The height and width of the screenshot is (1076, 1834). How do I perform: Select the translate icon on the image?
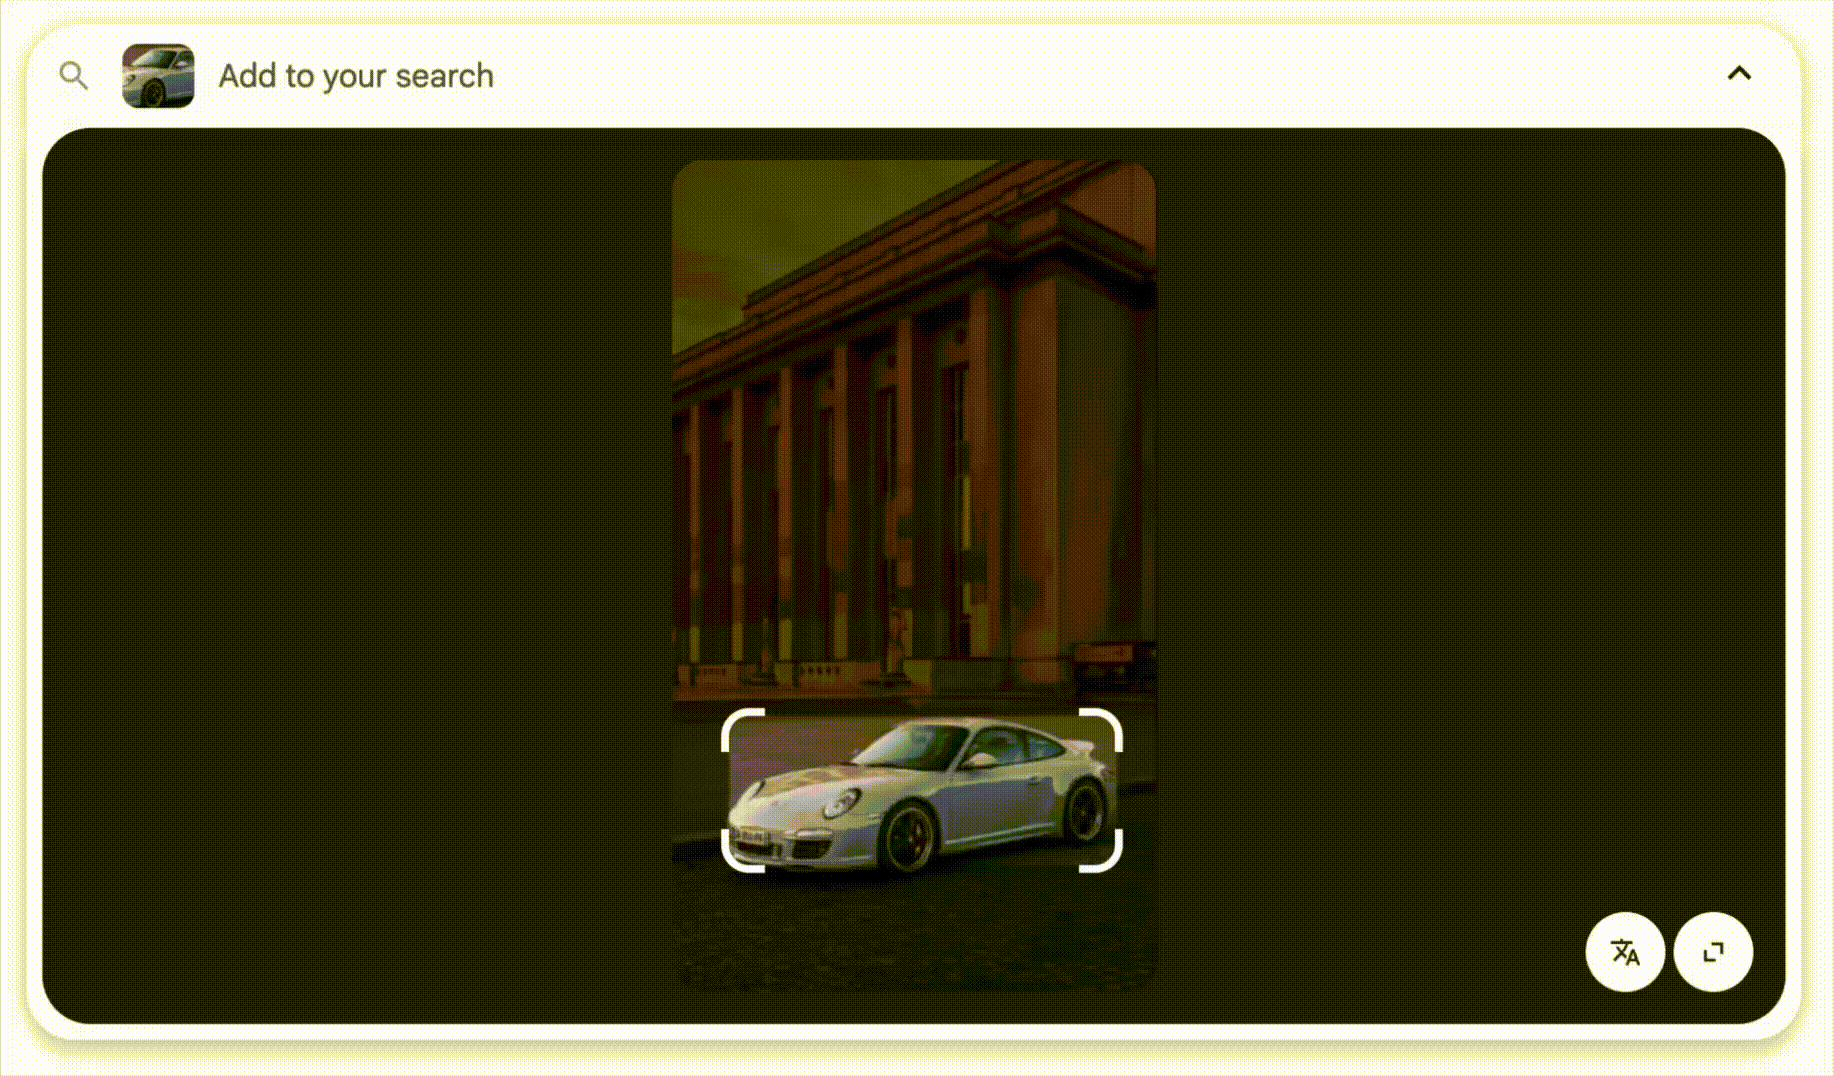1625,952
